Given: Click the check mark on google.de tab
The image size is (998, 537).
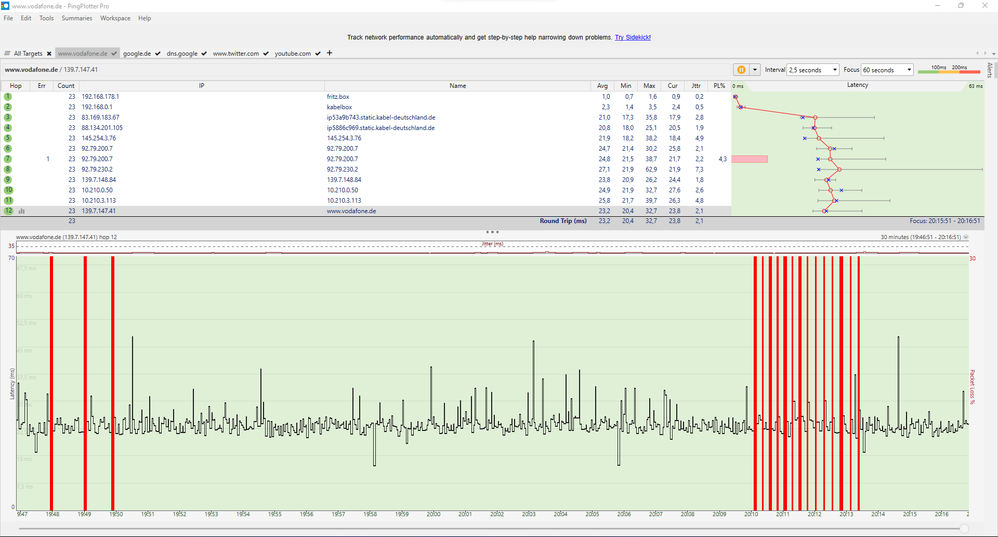Looking at the screenshot, I should coord(157,53).
